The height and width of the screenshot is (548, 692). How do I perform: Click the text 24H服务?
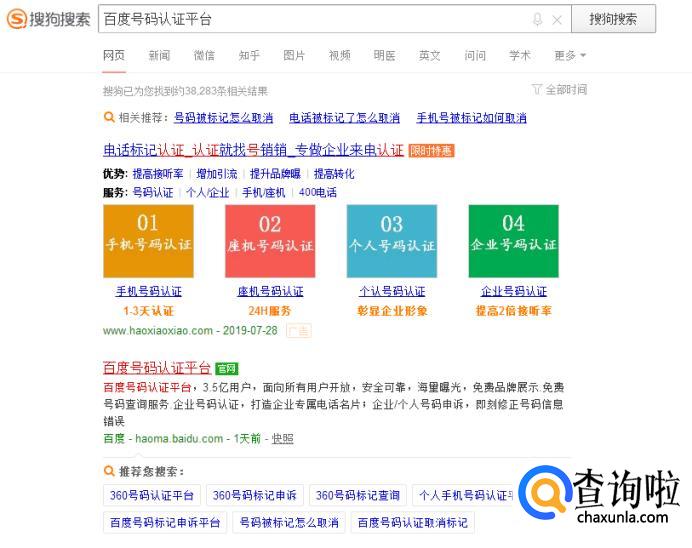coord(270,311)
